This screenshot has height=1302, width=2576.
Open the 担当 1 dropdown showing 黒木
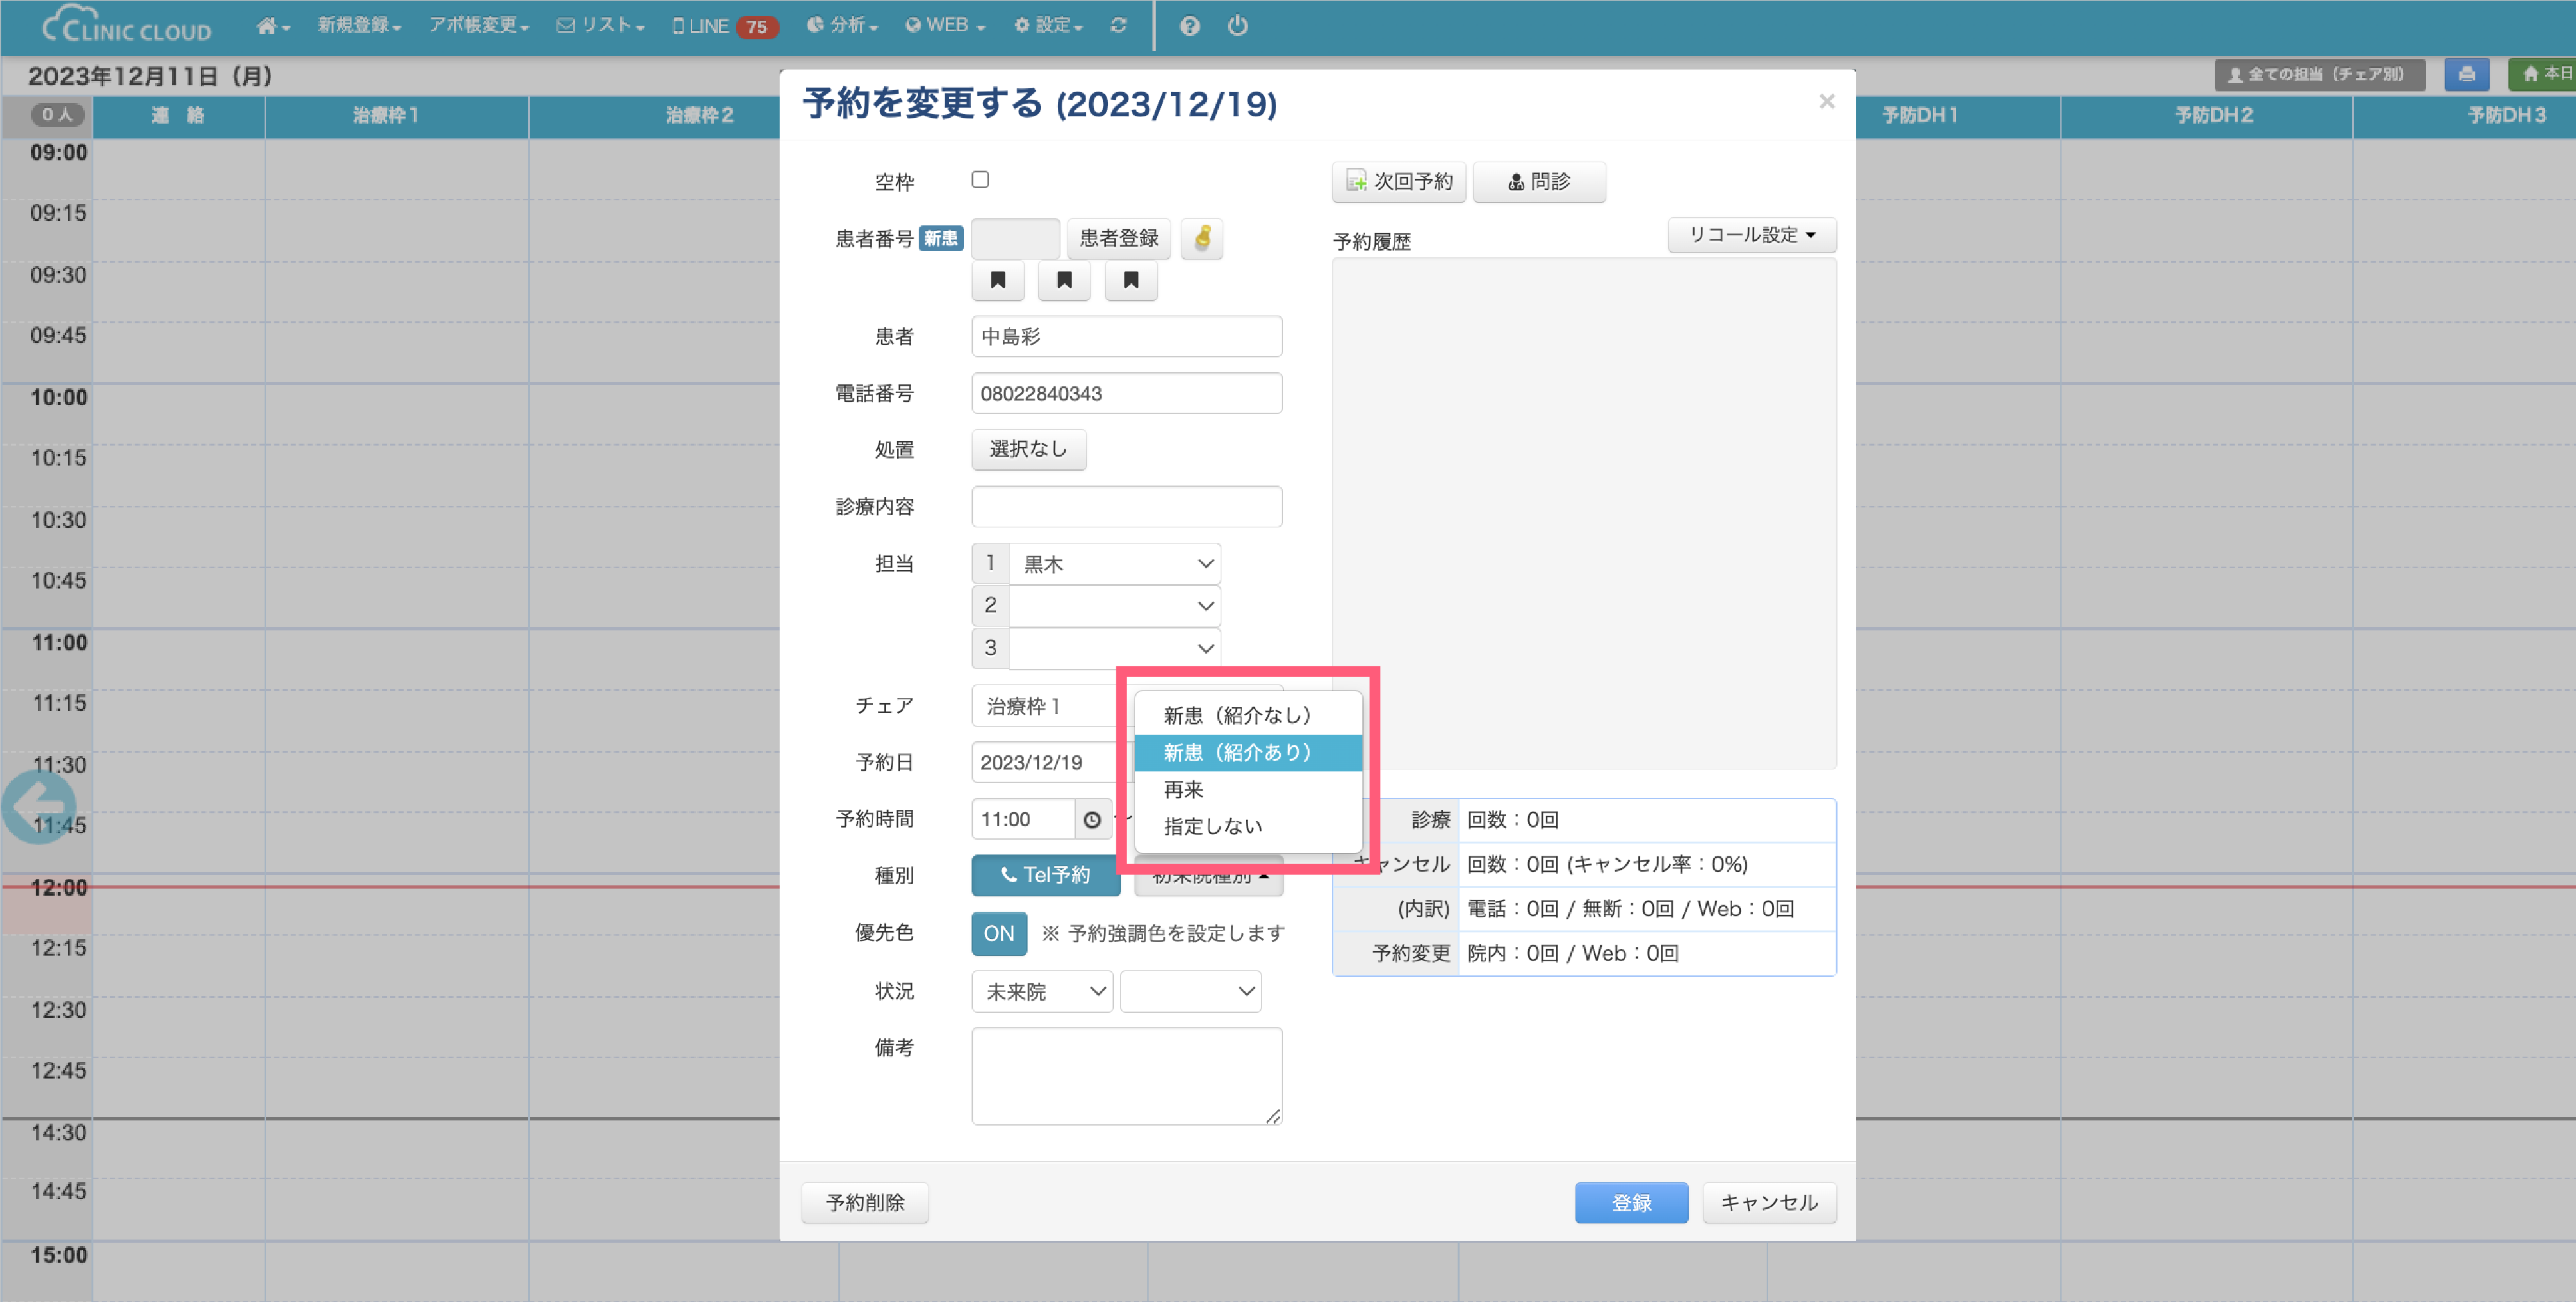pos(1114,564)
